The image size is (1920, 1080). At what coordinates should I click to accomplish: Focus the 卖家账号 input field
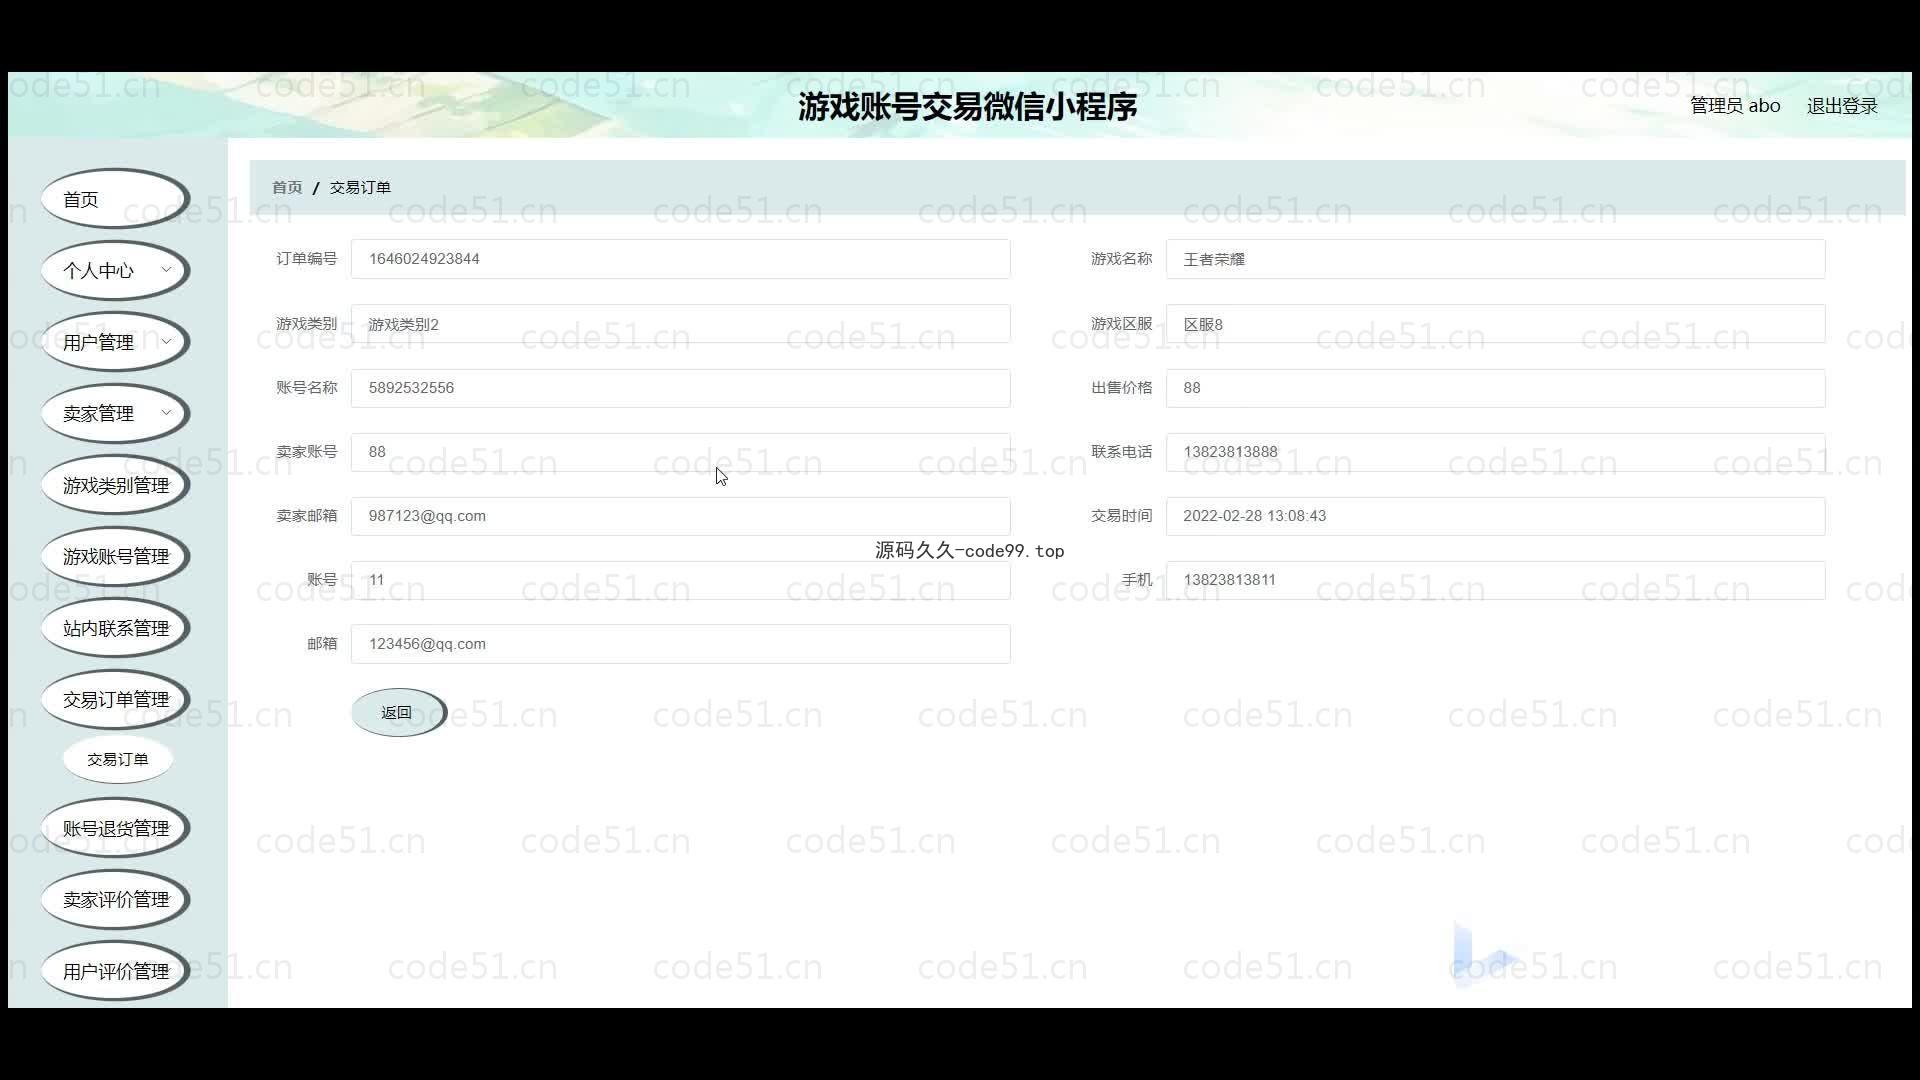pyautogui.click(x=680, y=452)
